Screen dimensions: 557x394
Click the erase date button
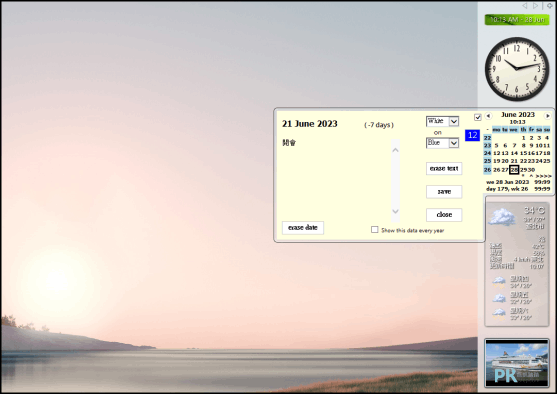point(303,228)
